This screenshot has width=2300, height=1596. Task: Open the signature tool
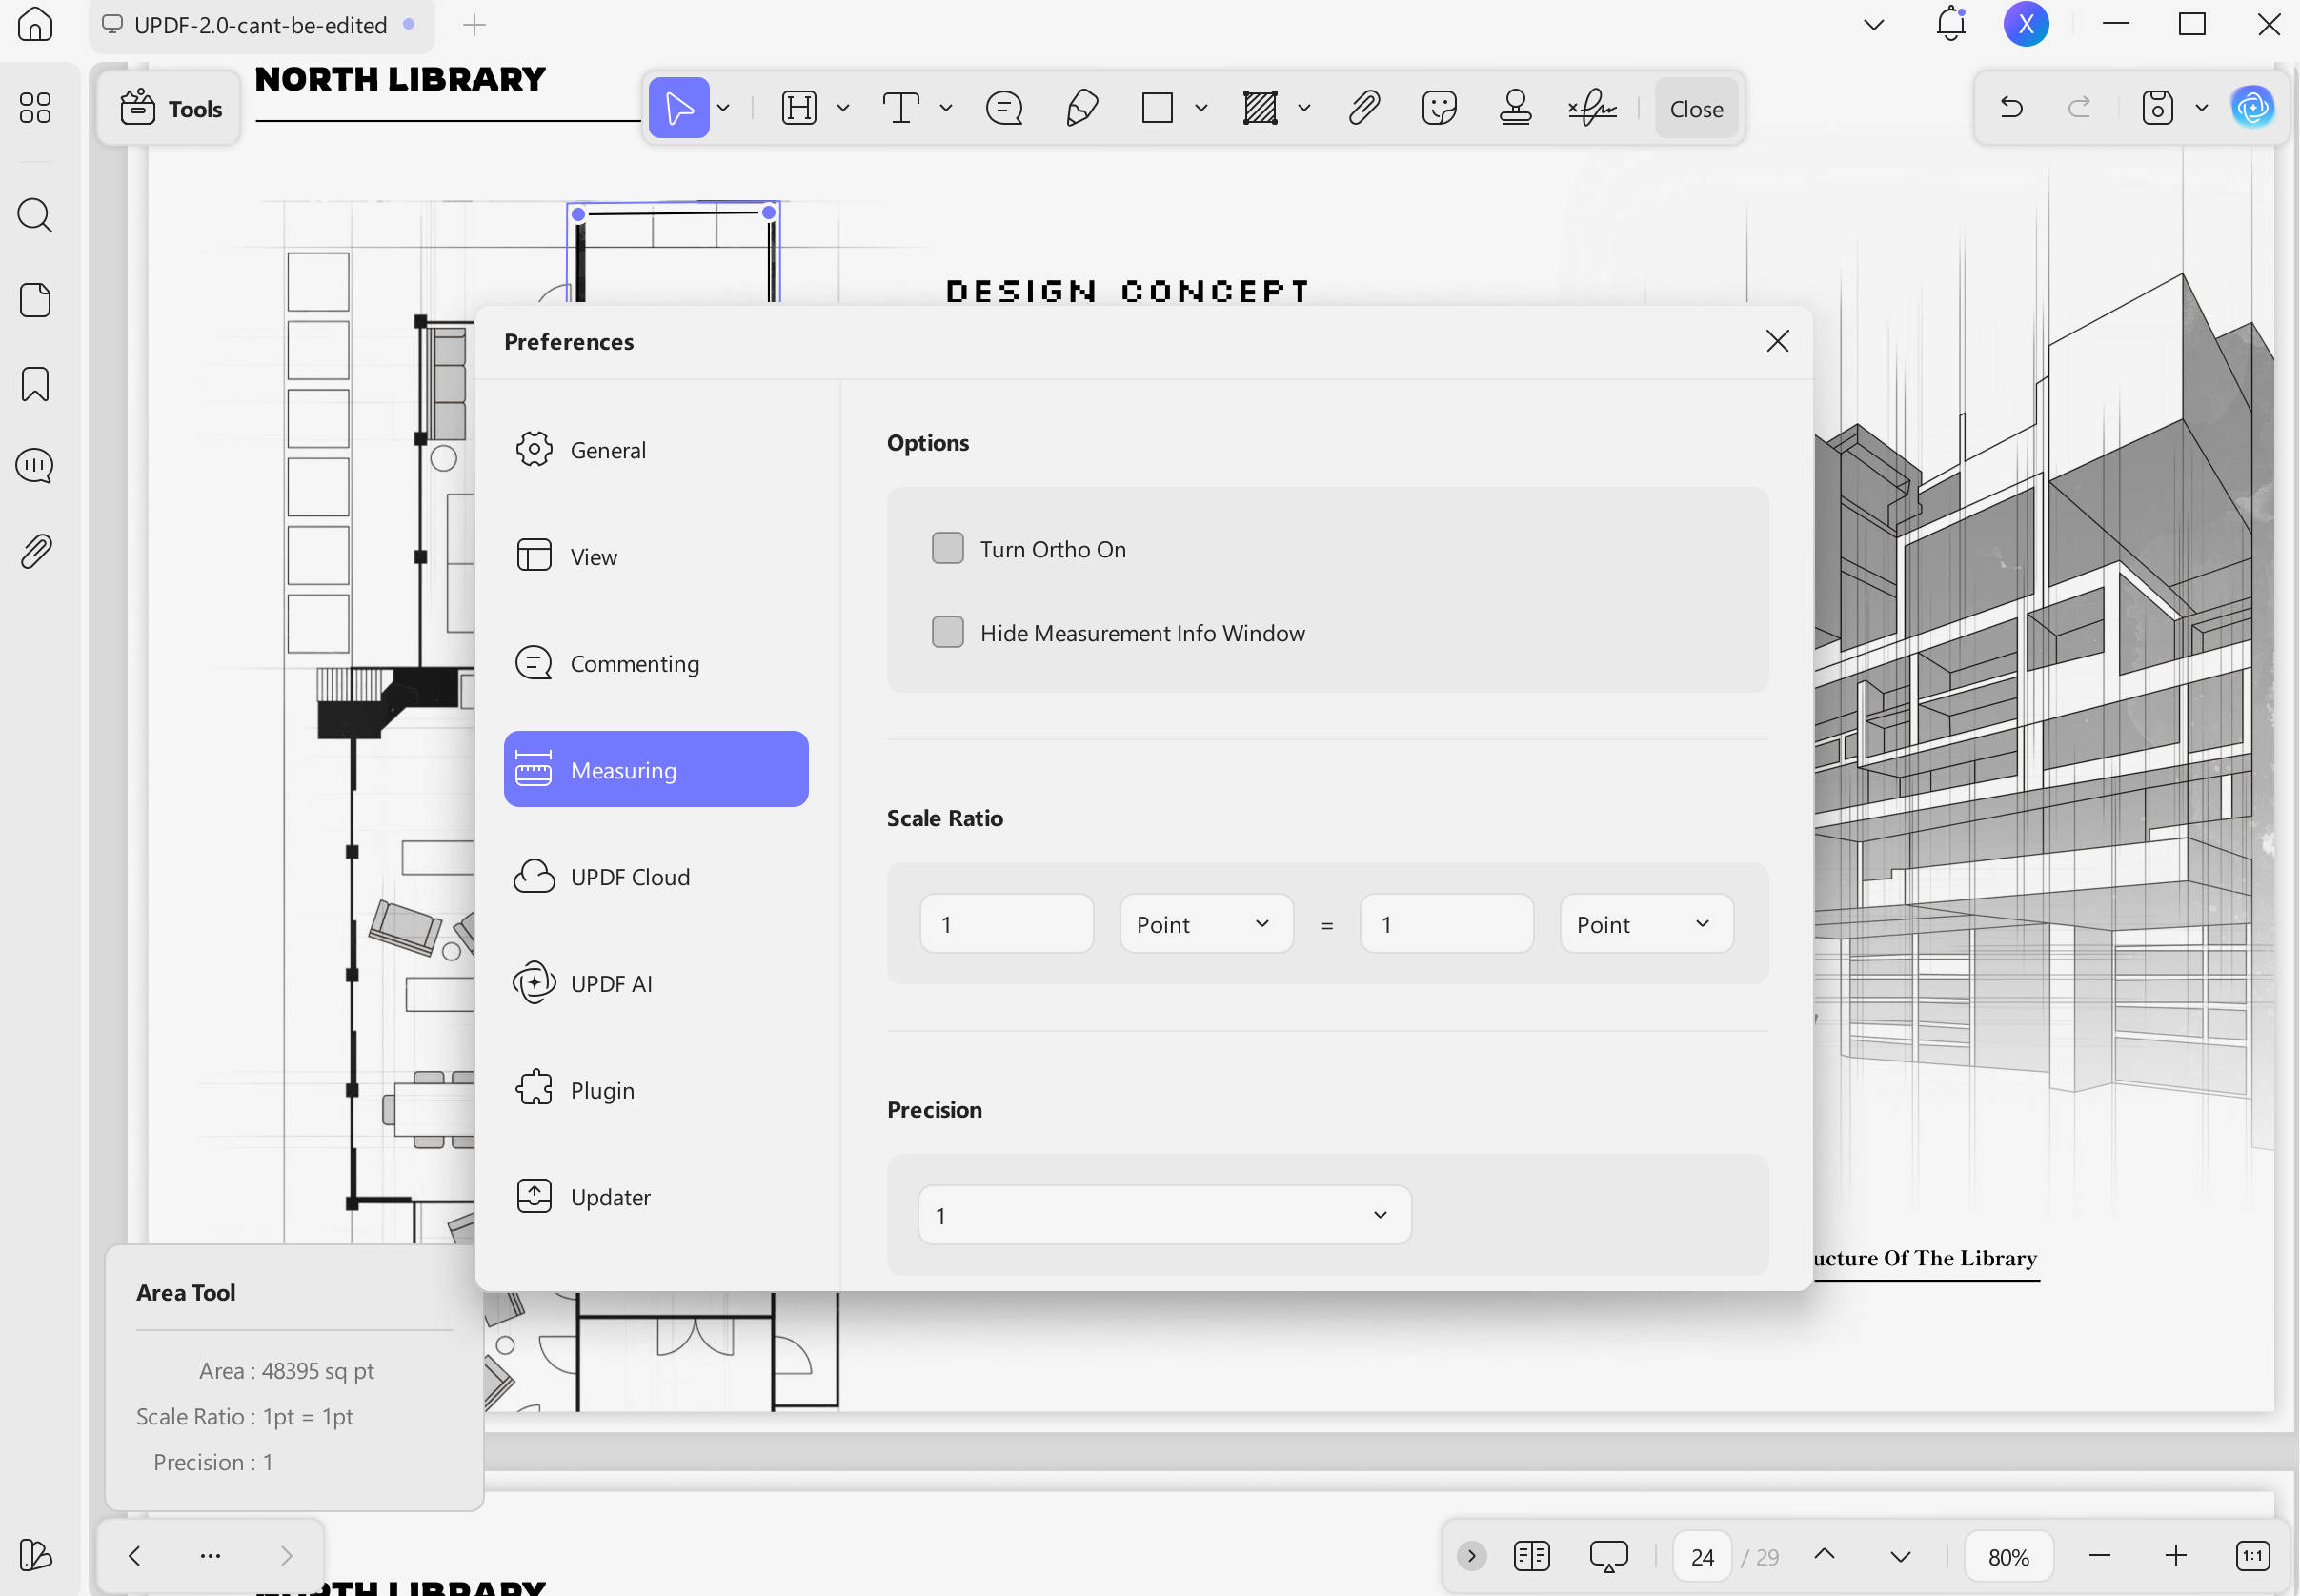pyautogui.click(x=1592, y=108)
